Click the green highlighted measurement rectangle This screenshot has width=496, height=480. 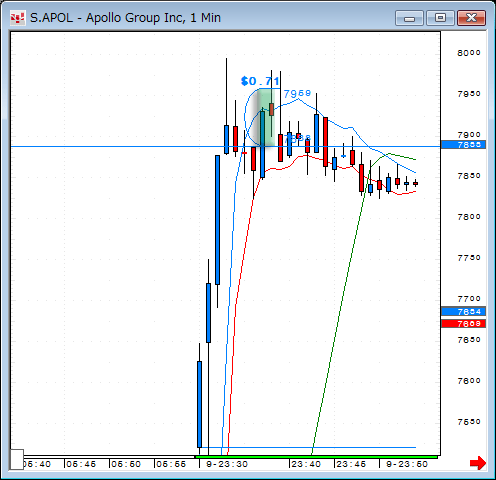[266, 117]
